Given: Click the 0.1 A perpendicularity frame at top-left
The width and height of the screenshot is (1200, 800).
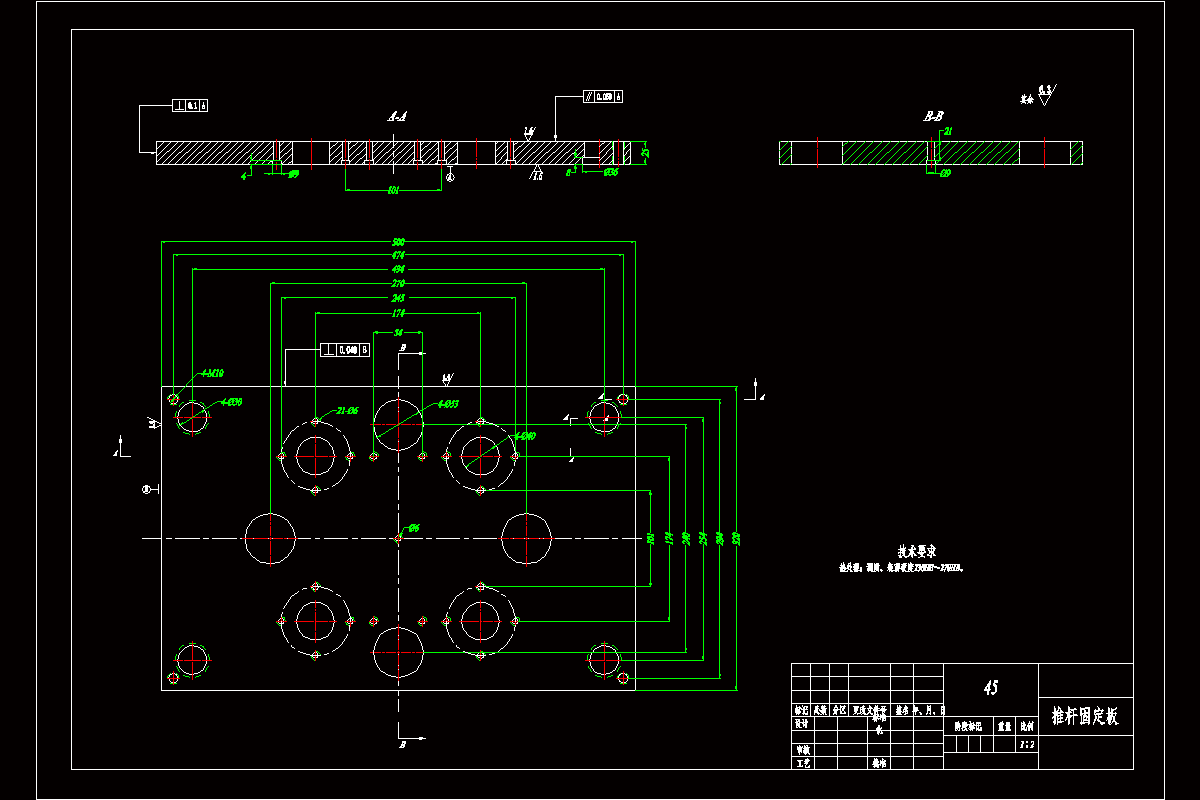Looking at the screenshot, I should [191, 105].
